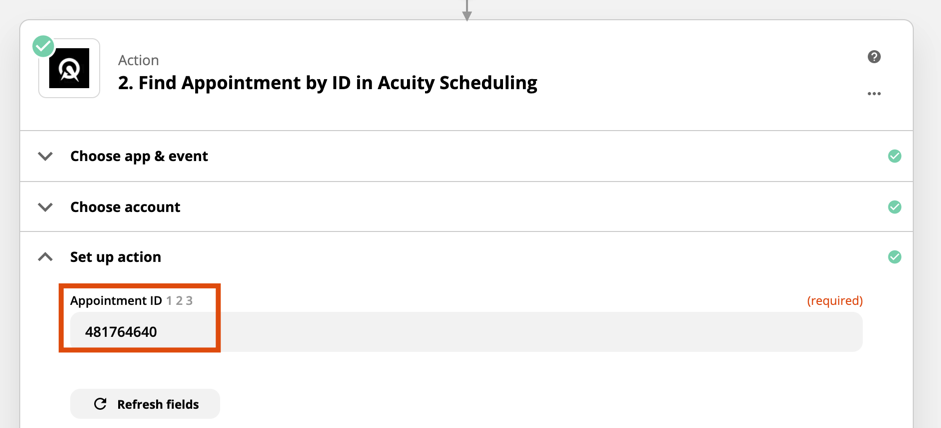Click the Acuity Scheduling app logo
Viewport: 941px width, 428px height.
coord(69,68)
